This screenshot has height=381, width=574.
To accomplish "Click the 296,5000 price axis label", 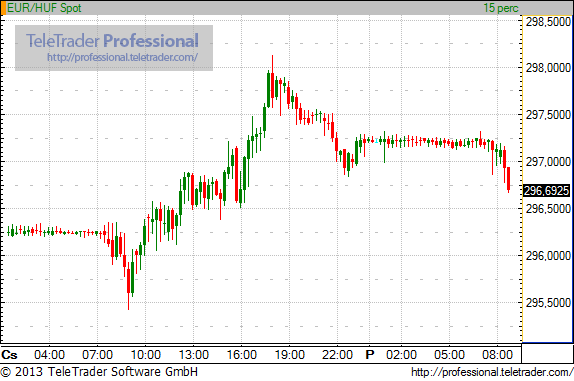I will (548, 209).
